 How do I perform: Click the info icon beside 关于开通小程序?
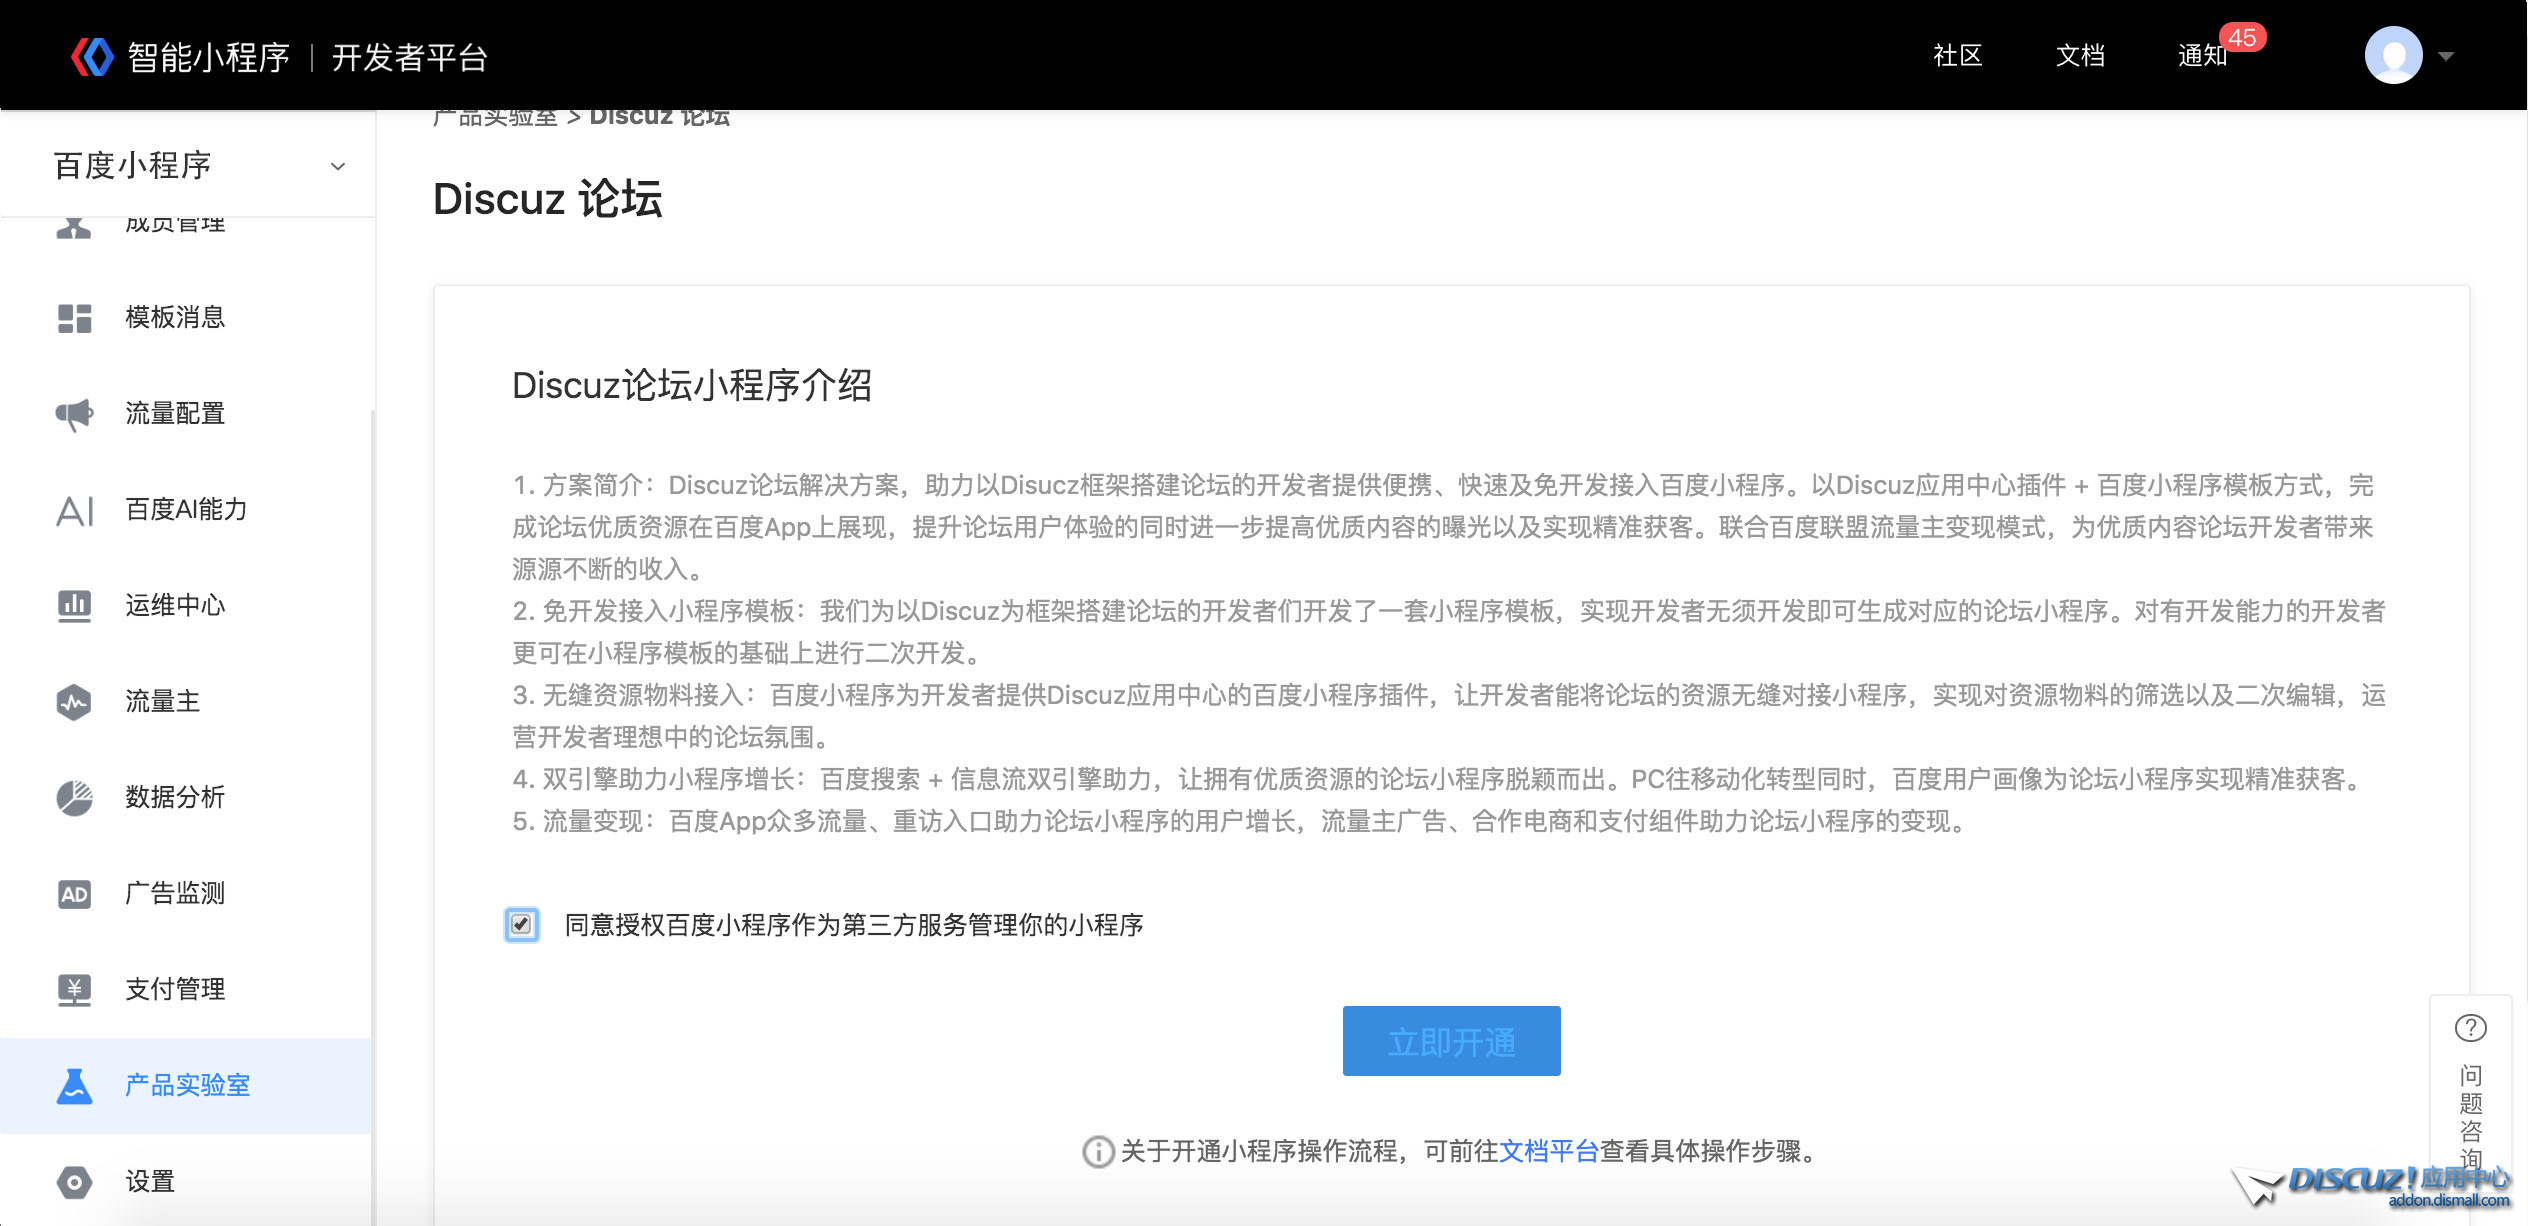(x=1098, y=1152)
